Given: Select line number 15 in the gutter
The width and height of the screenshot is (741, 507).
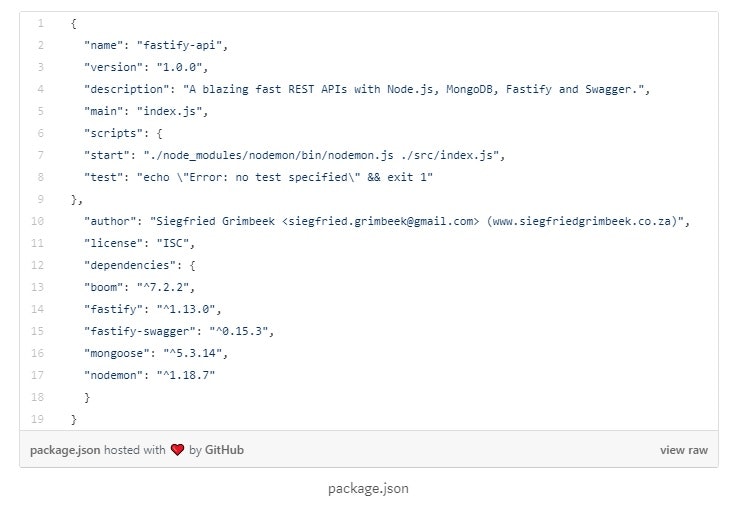Looking at the screenshot, I should point(37,331).
